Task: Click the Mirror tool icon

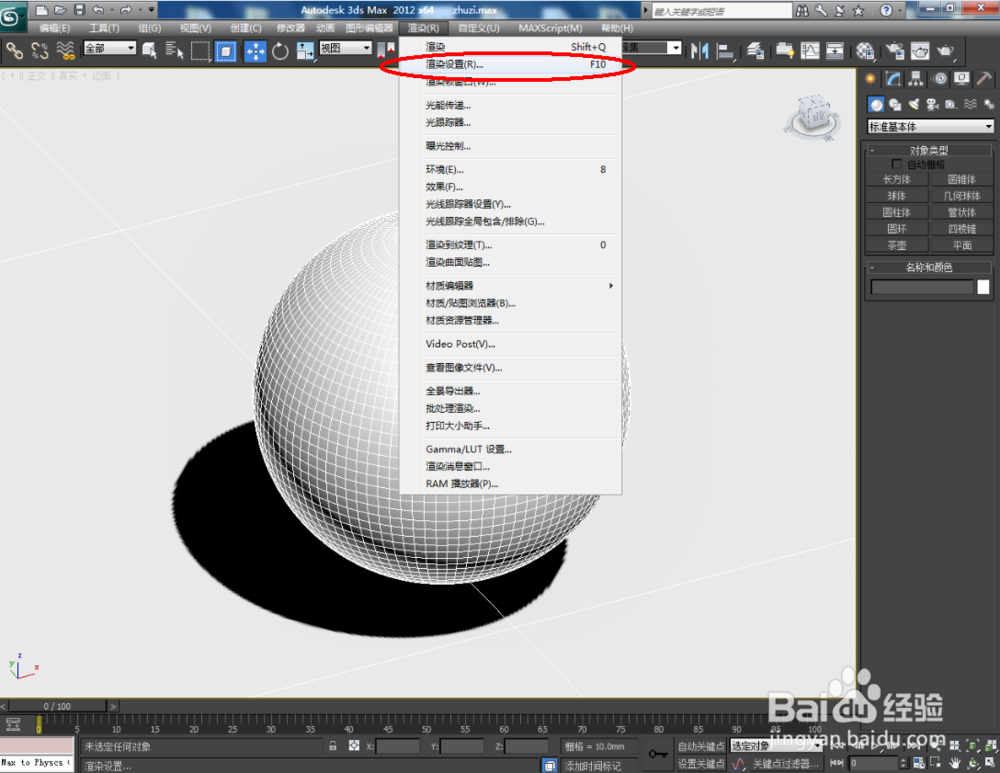Action: click(x=700, y=50)
